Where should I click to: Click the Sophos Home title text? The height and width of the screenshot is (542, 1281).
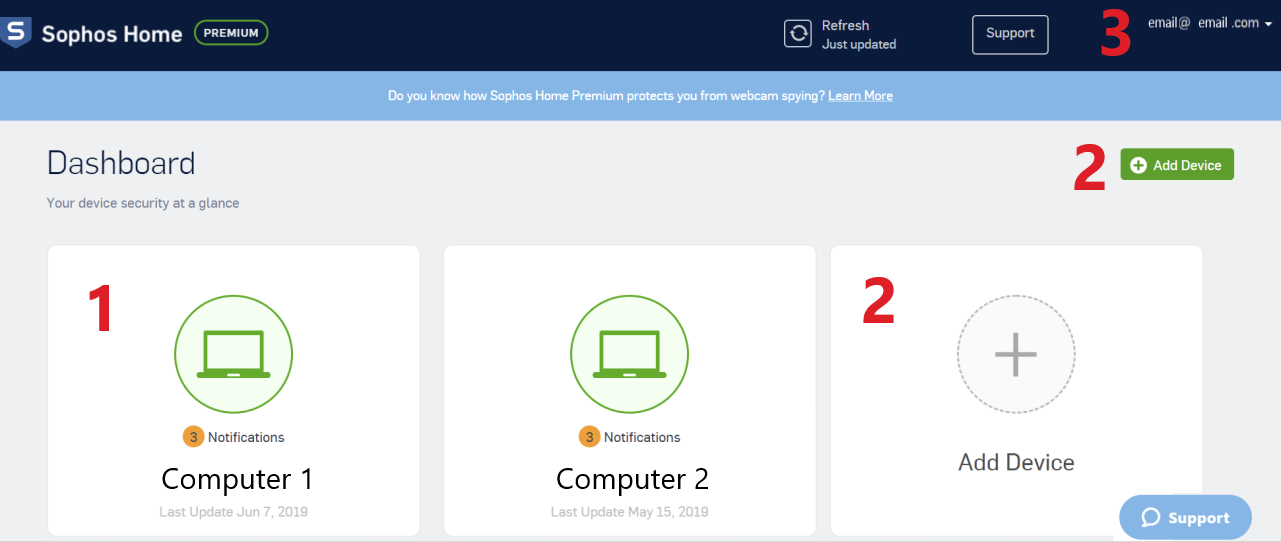(x=111, y=34)
